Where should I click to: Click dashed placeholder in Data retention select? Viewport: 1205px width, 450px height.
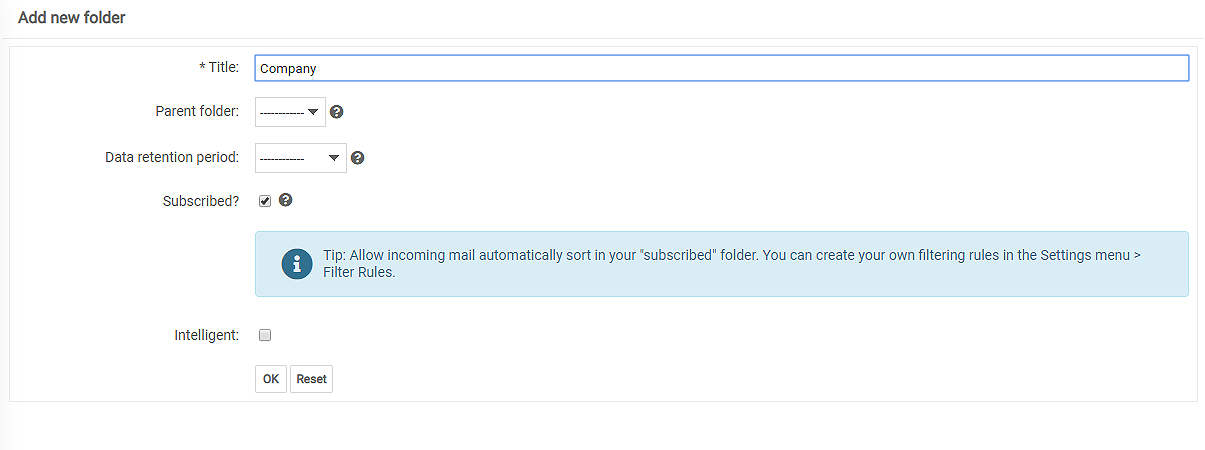pyautogui.click(x=281, y=158)
